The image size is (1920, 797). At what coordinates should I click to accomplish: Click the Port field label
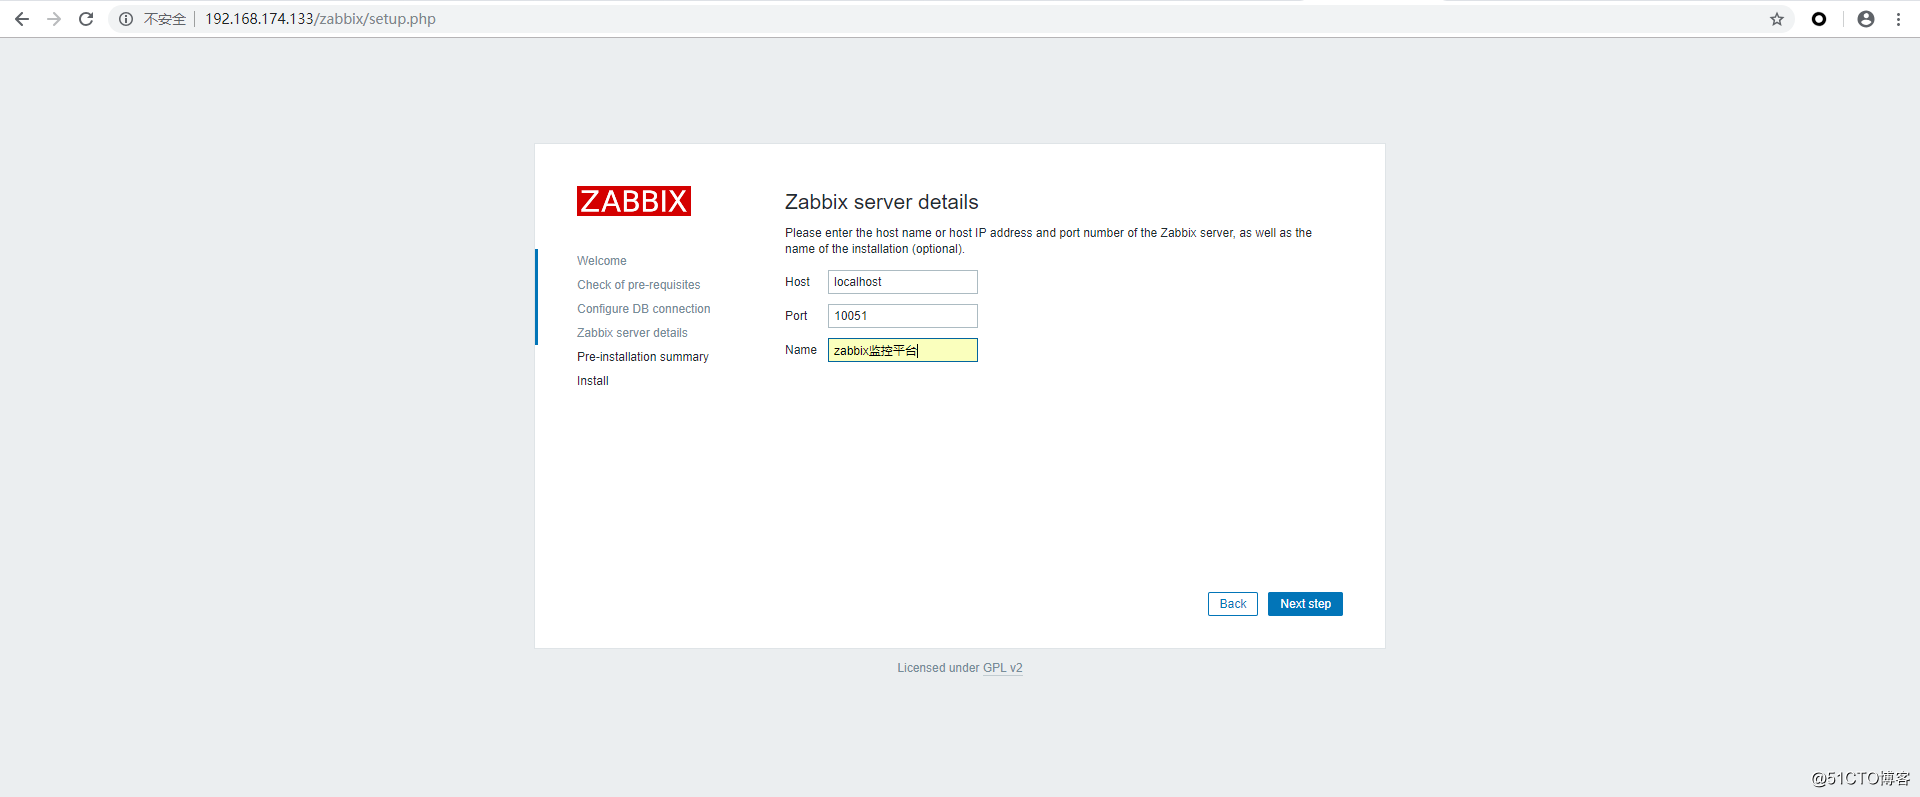(796, 316)
